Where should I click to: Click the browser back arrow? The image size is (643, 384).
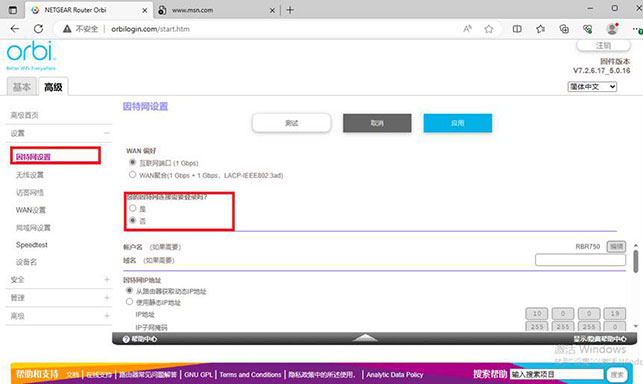tap(15, 29)
